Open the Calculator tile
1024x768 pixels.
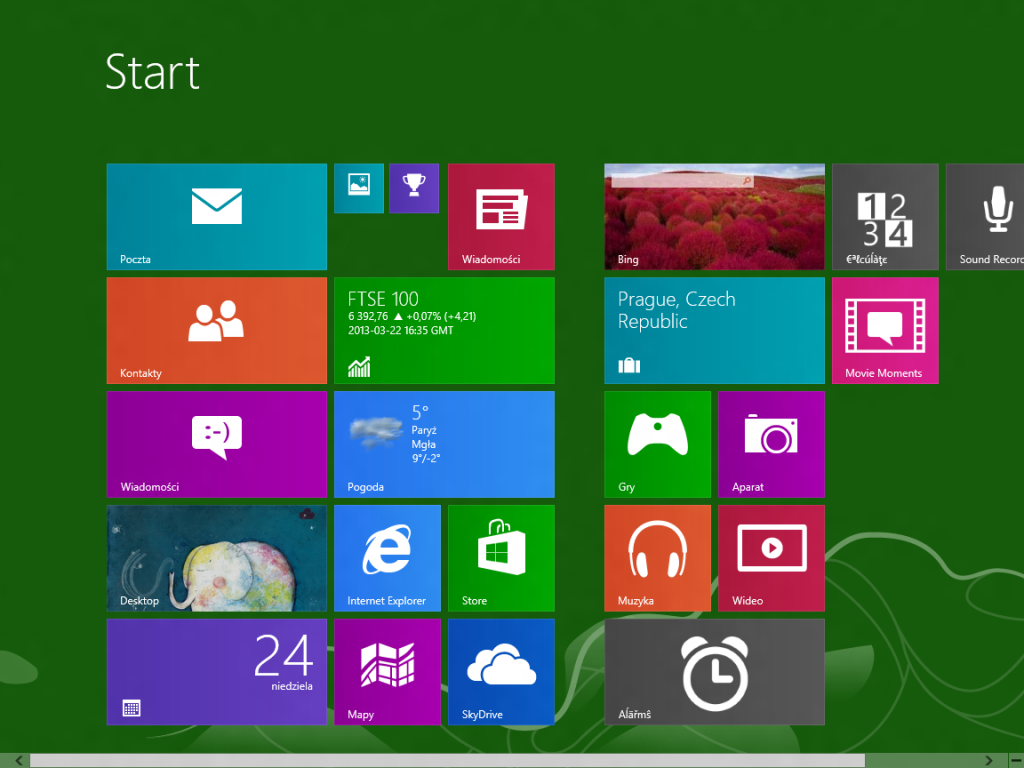point(885,217)
